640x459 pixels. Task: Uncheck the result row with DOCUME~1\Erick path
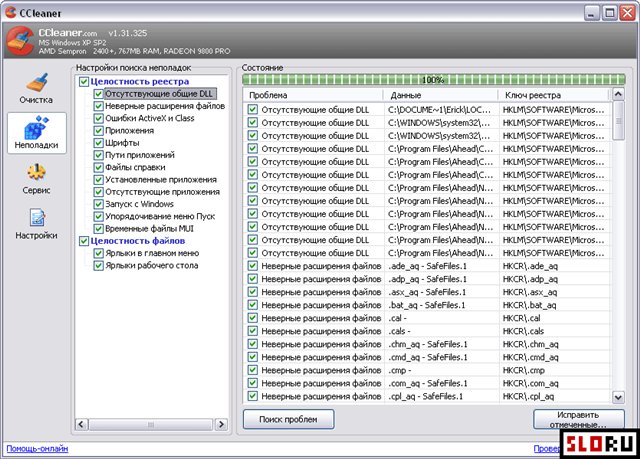pyautogui.click(x=253, y=109)
